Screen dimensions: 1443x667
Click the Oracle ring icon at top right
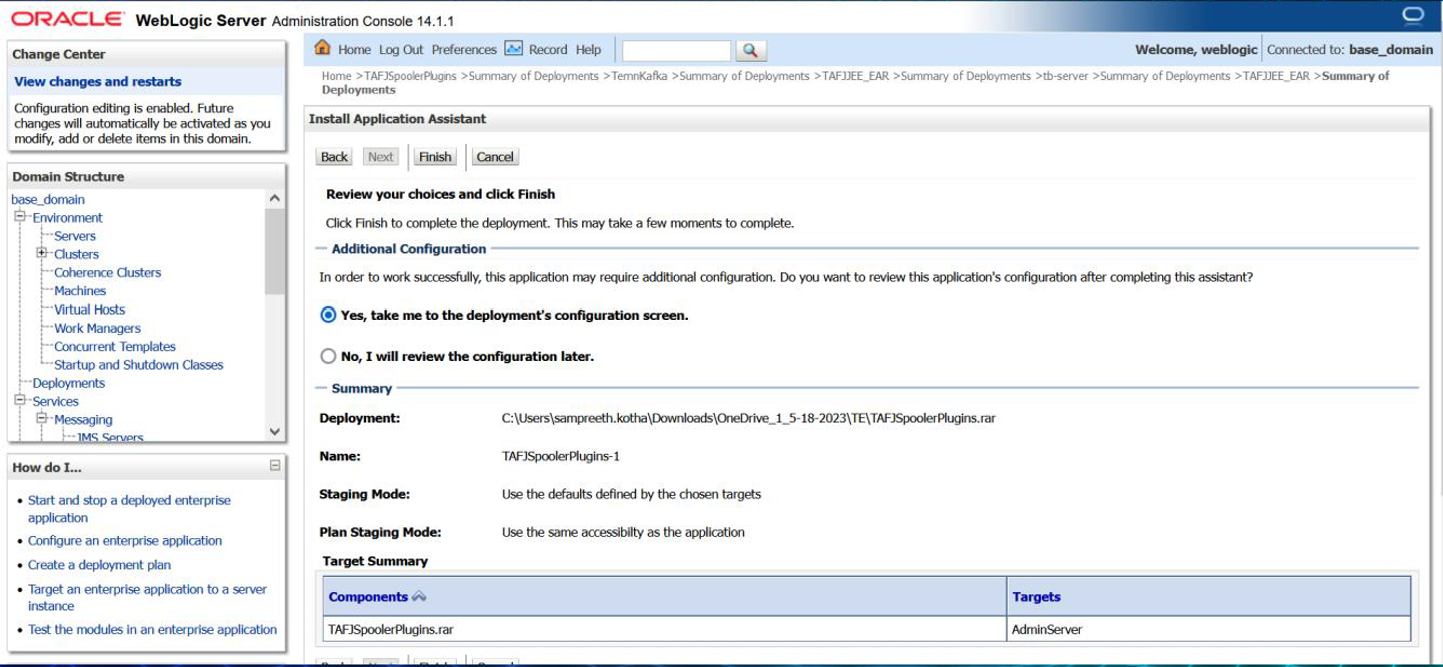[x=1412, y=15]
